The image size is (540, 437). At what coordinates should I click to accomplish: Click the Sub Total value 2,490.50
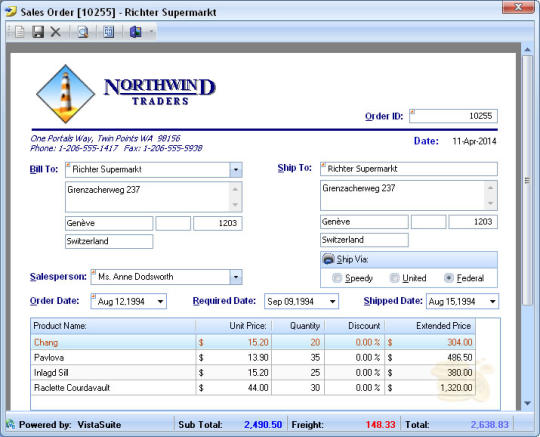[x=263, y=425]
